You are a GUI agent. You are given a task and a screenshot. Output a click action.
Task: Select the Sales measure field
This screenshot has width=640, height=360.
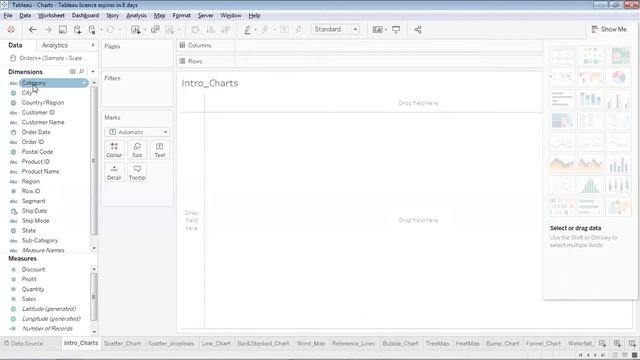[29, 299]
